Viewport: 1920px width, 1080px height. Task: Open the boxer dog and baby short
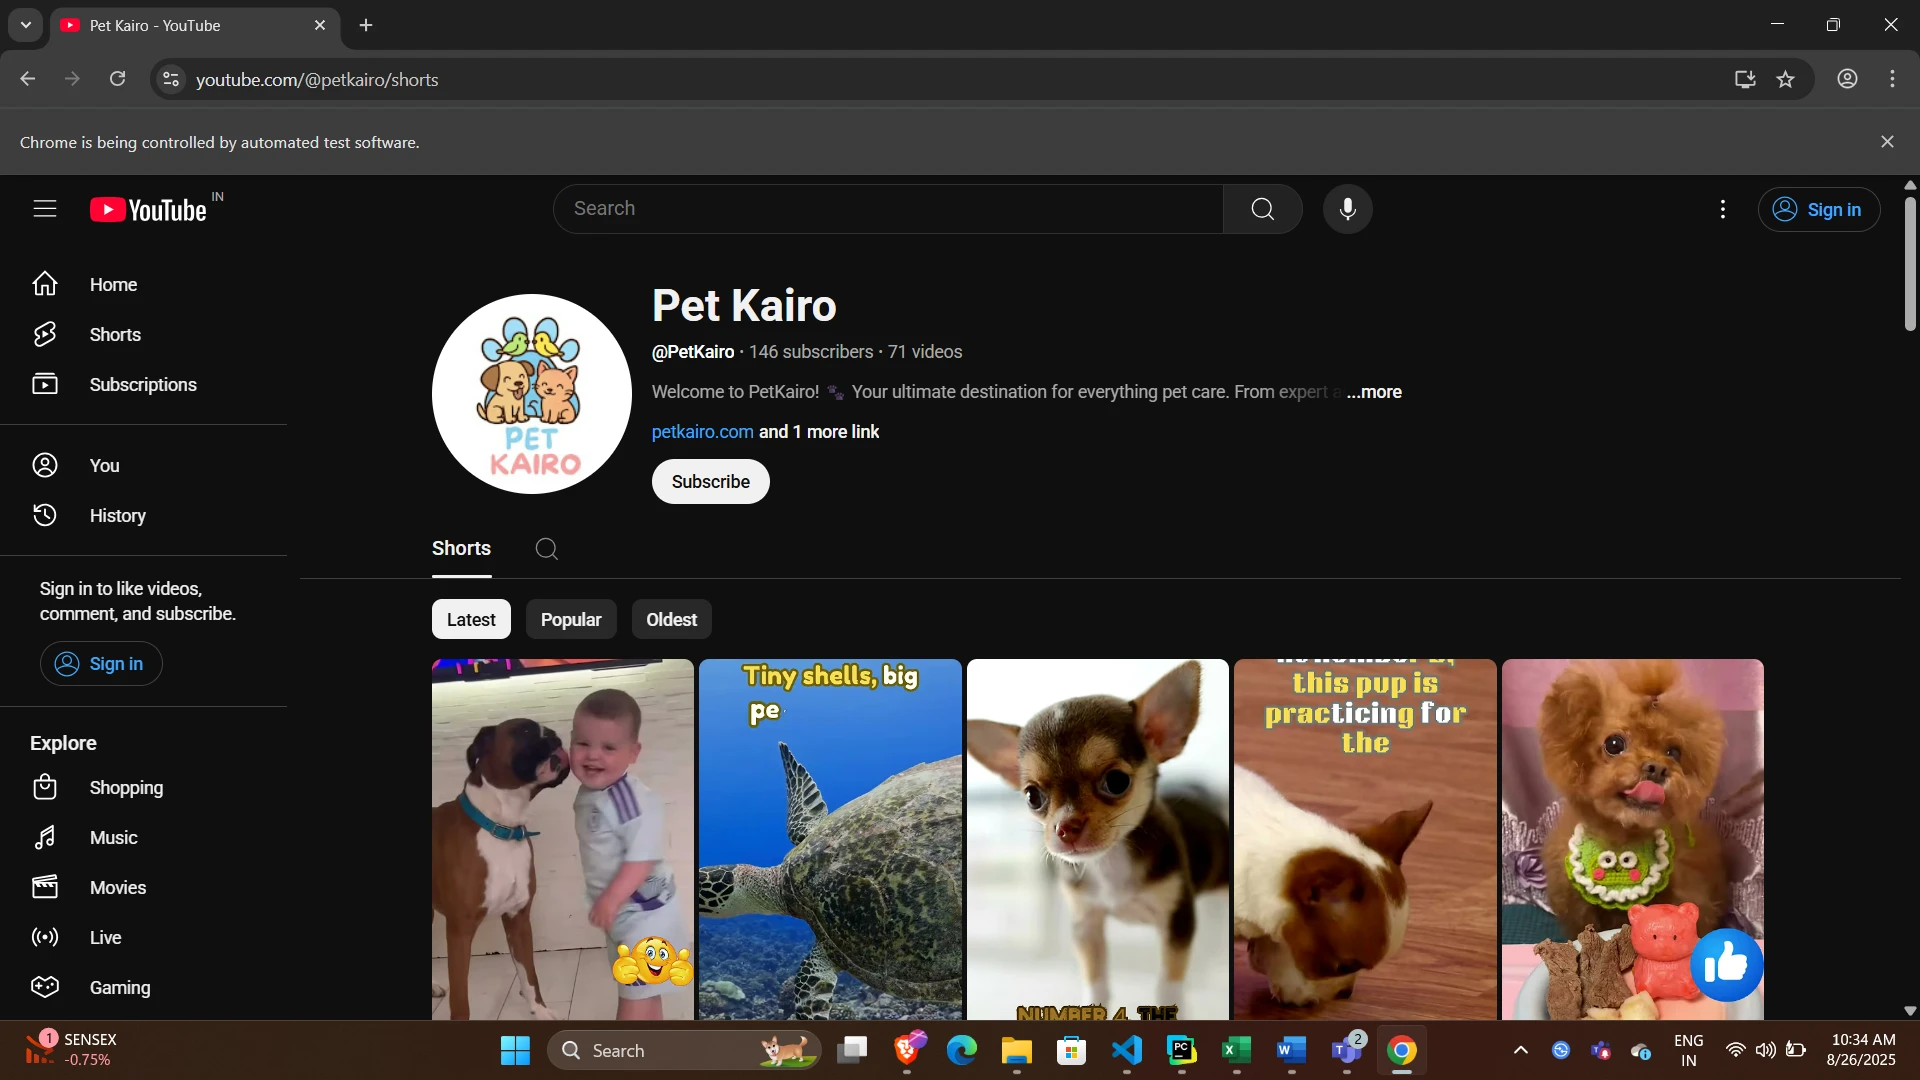[562, 840]
